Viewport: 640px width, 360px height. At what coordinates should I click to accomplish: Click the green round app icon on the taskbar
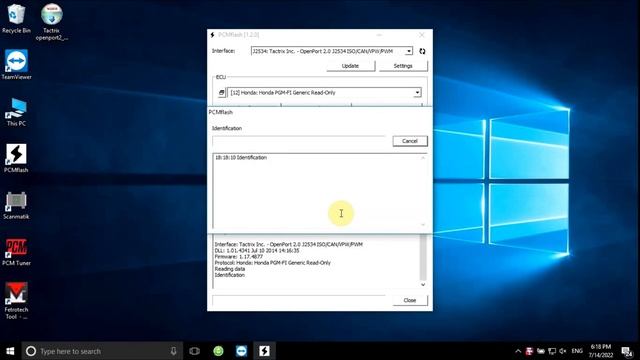218,351
